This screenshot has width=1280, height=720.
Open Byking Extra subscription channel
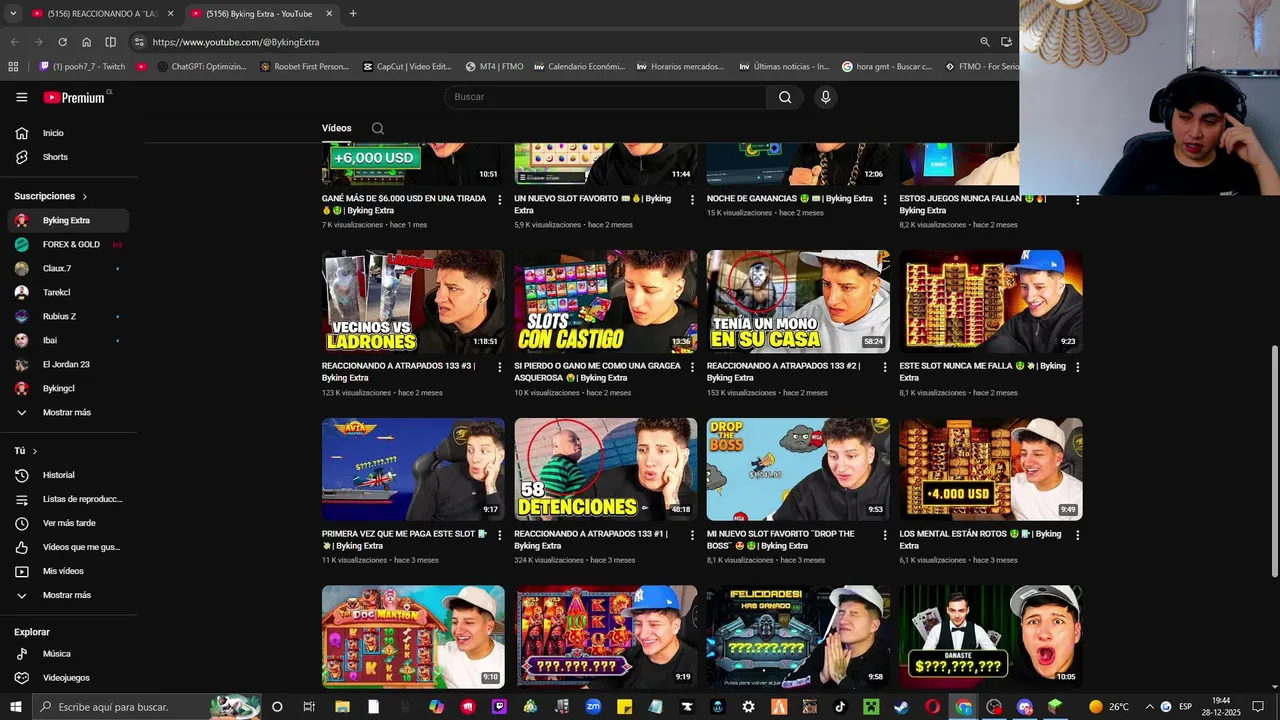pos(68,220)
